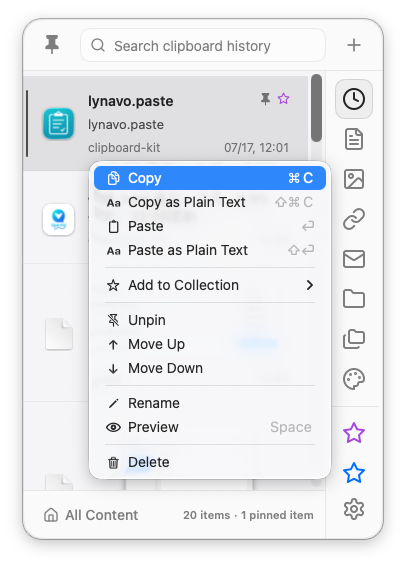Screen dimensions: 406x566
Task: Add a new item with plus button
Action: point(354,45)
